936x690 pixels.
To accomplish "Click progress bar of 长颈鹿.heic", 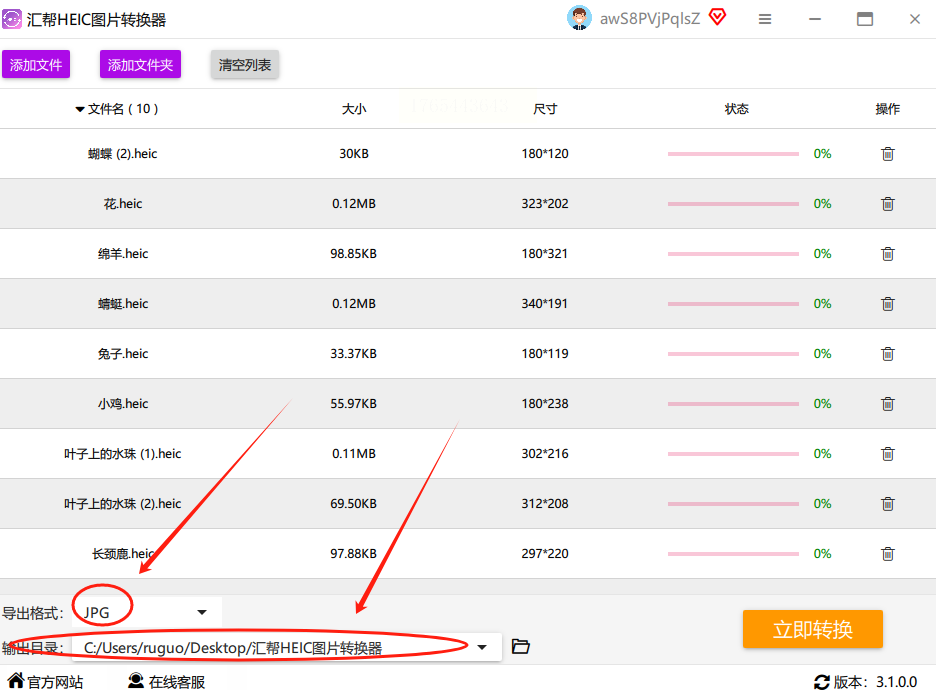I will point(733,554).
